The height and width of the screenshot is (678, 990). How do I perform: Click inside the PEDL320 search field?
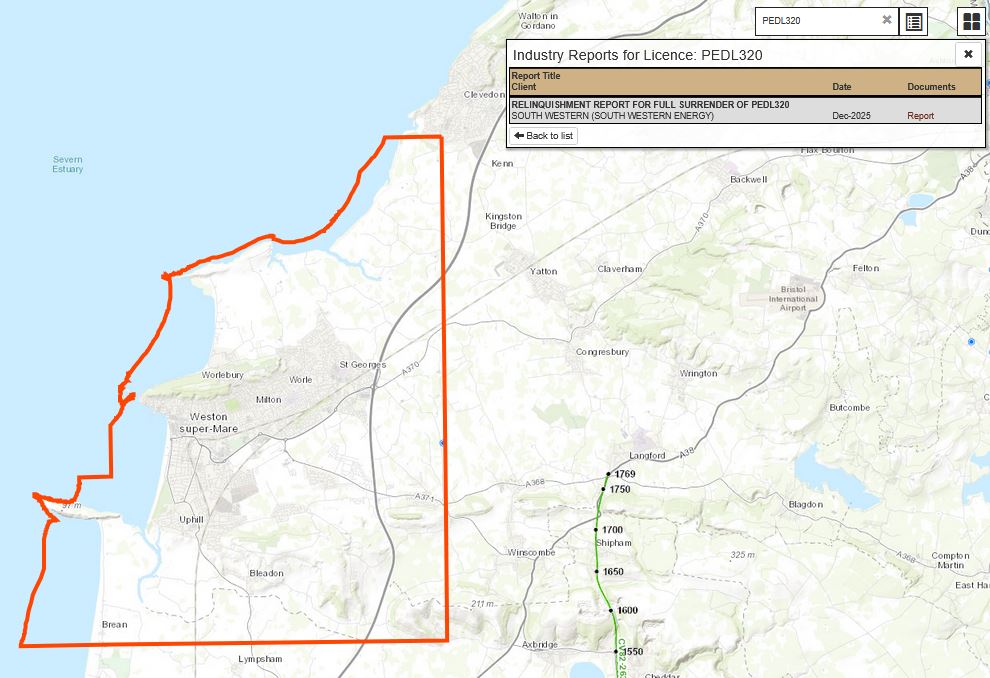pos(815,20)
